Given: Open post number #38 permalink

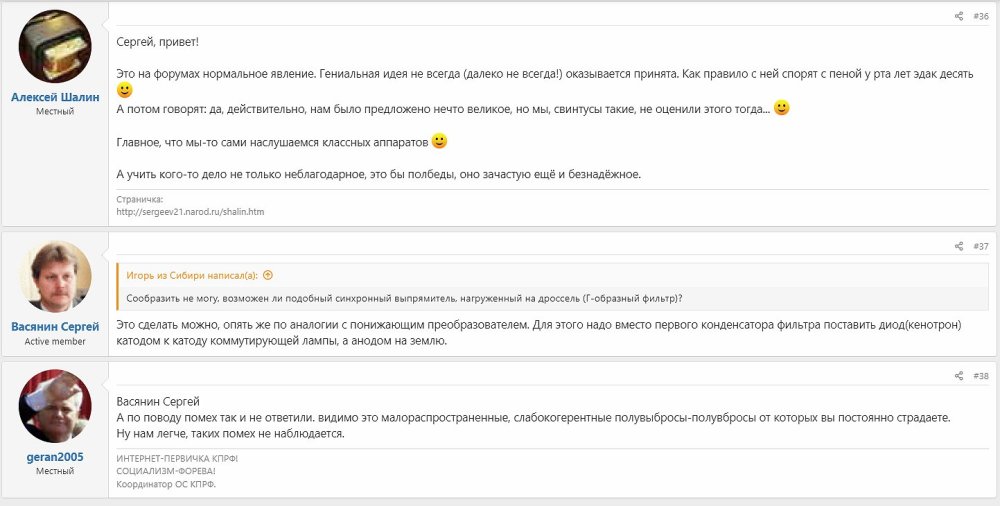Looking at the screenshot, I should coord(980,376).
